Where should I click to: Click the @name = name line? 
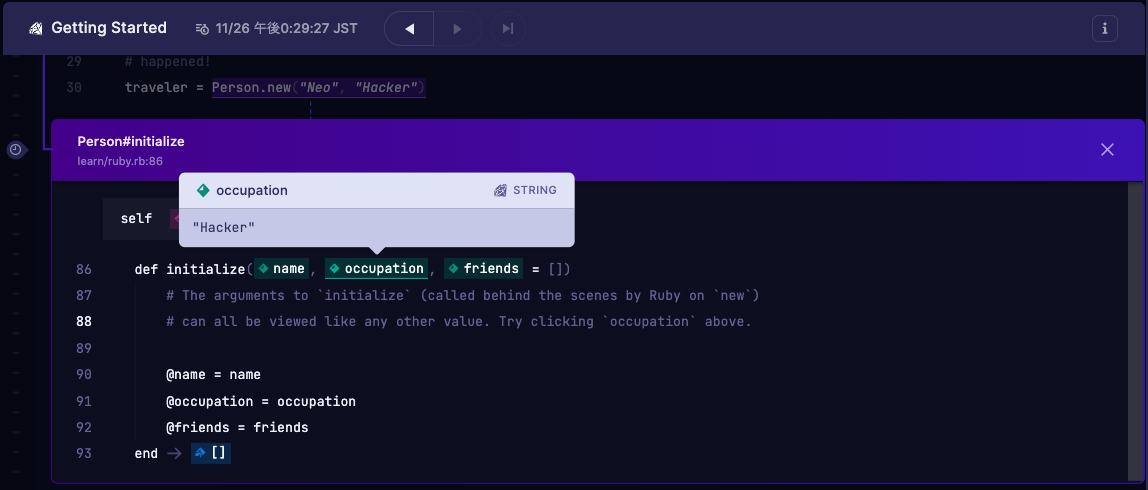tap(213, 375)
